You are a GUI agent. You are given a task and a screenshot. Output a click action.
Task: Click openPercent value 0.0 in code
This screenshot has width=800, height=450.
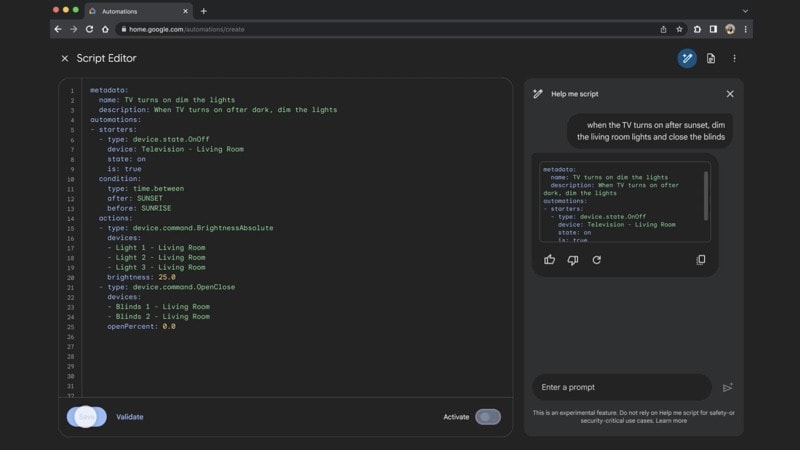169,327
